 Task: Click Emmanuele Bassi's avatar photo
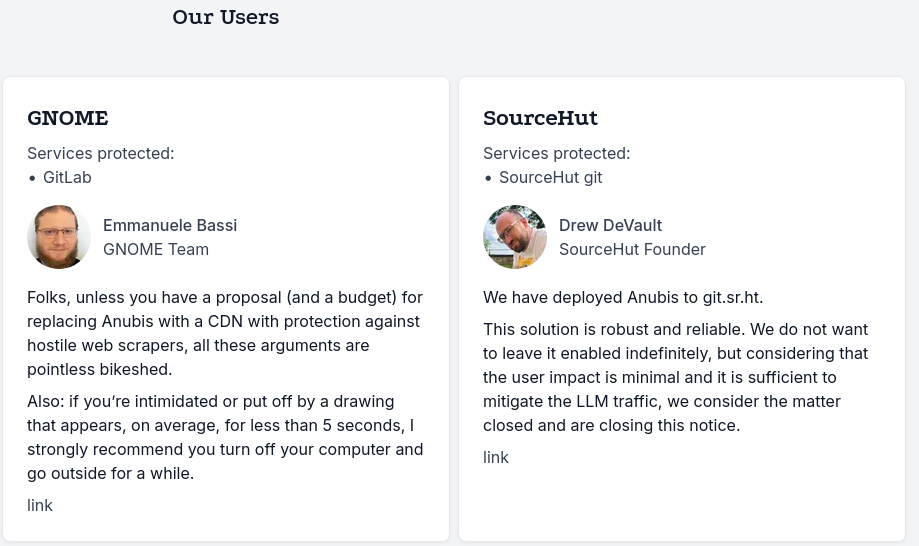tap(59, 237)
